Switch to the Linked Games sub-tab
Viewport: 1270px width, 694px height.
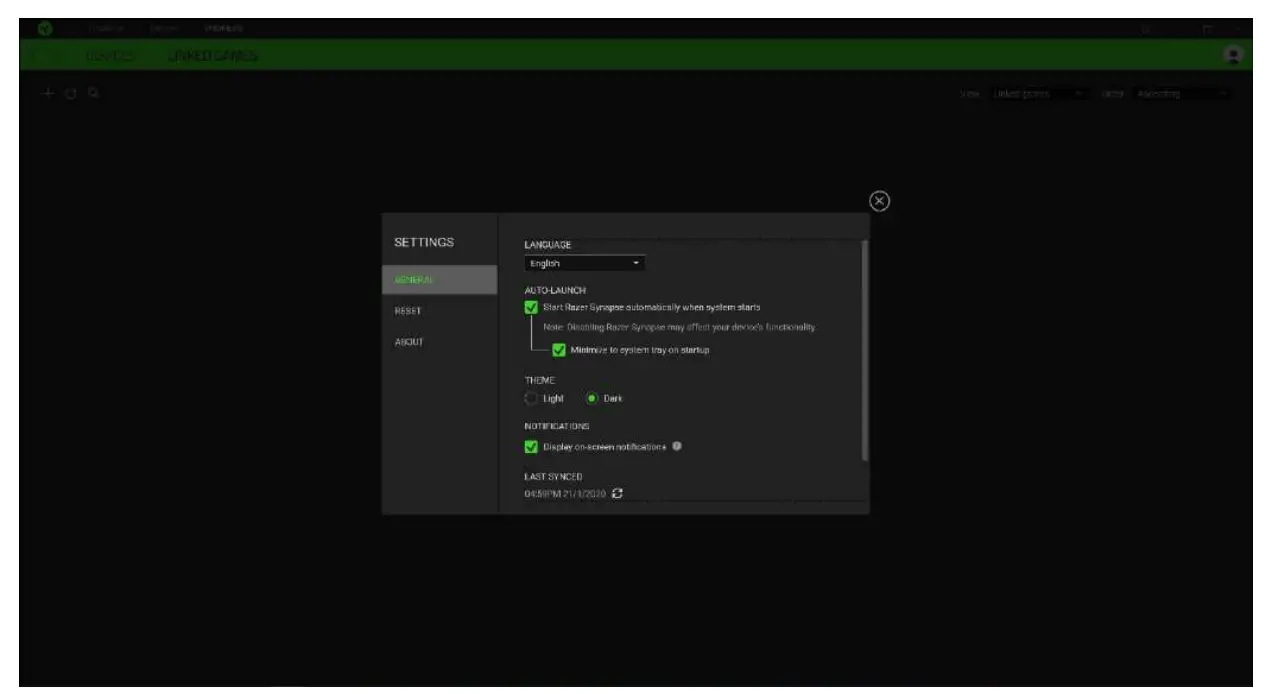pos(211,56)
